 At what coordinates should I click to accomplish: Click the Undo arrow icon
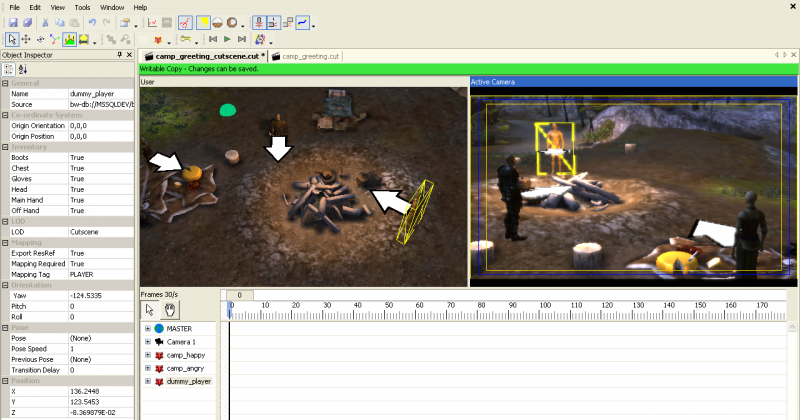(x=92, y=22)
